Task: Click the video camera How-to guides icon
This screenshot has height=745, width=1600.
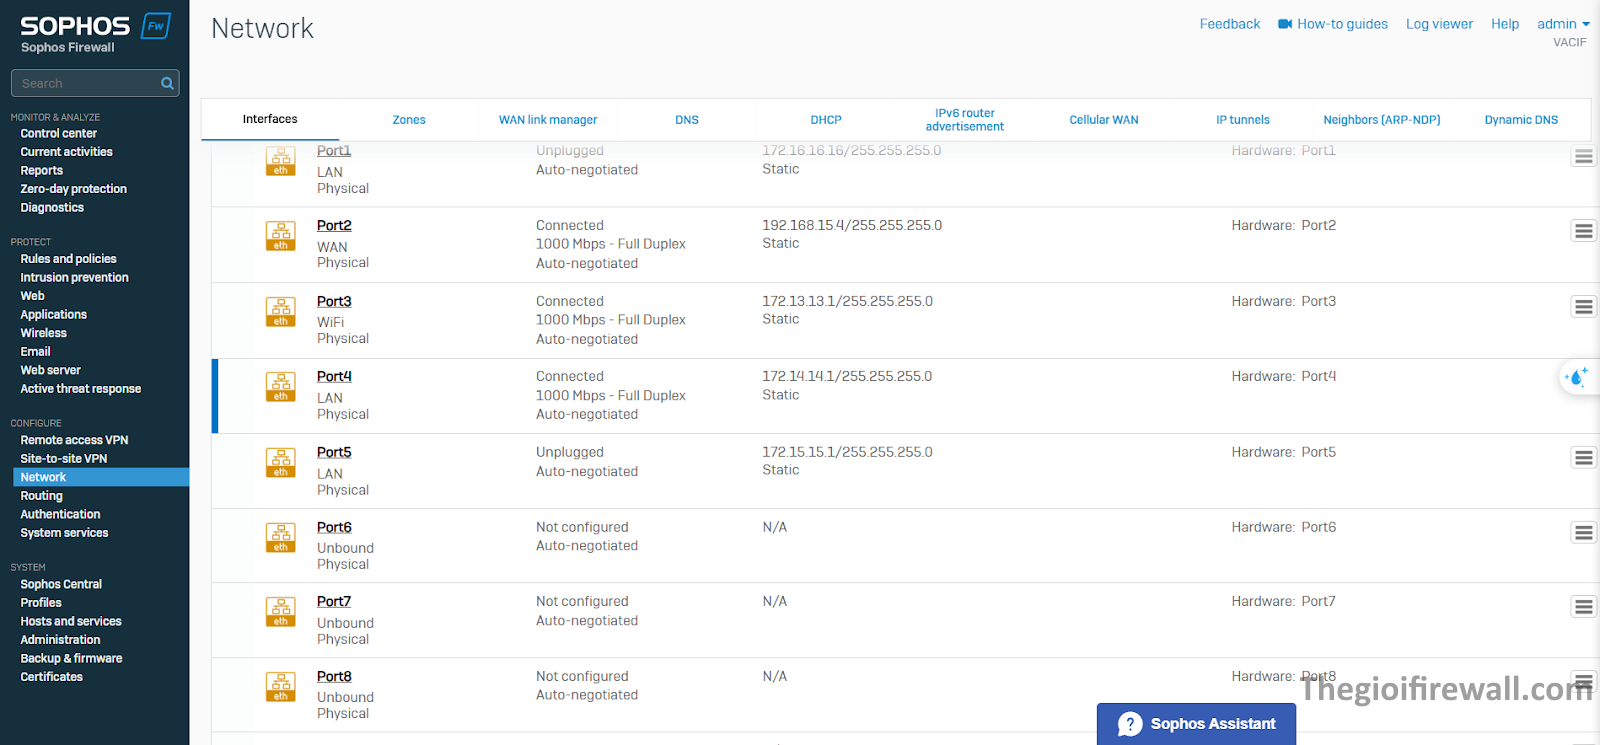Action: (x=1285, y=24)
